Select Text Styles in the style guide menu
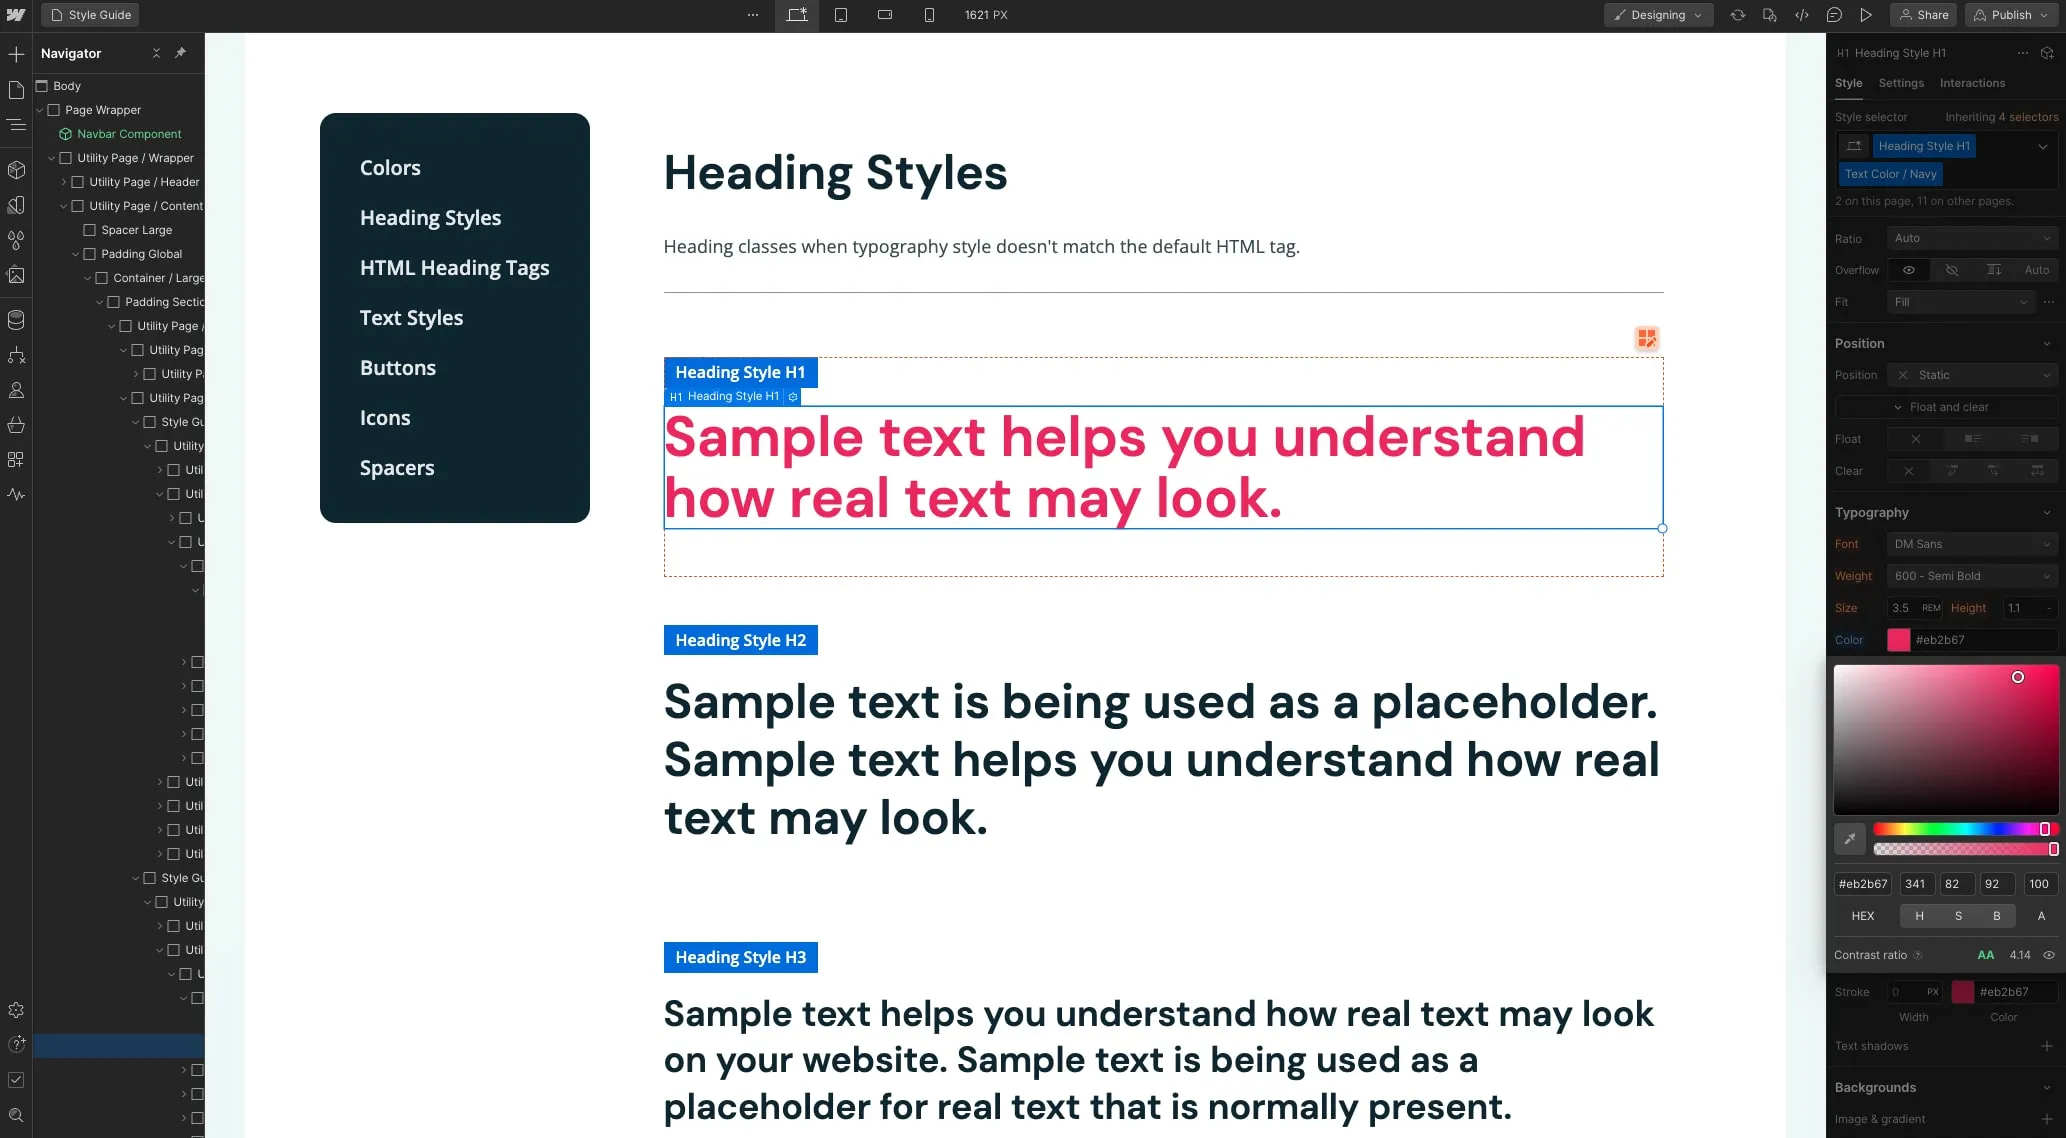The width and height of the screenshot is (2066, 1138). [411, 318]
